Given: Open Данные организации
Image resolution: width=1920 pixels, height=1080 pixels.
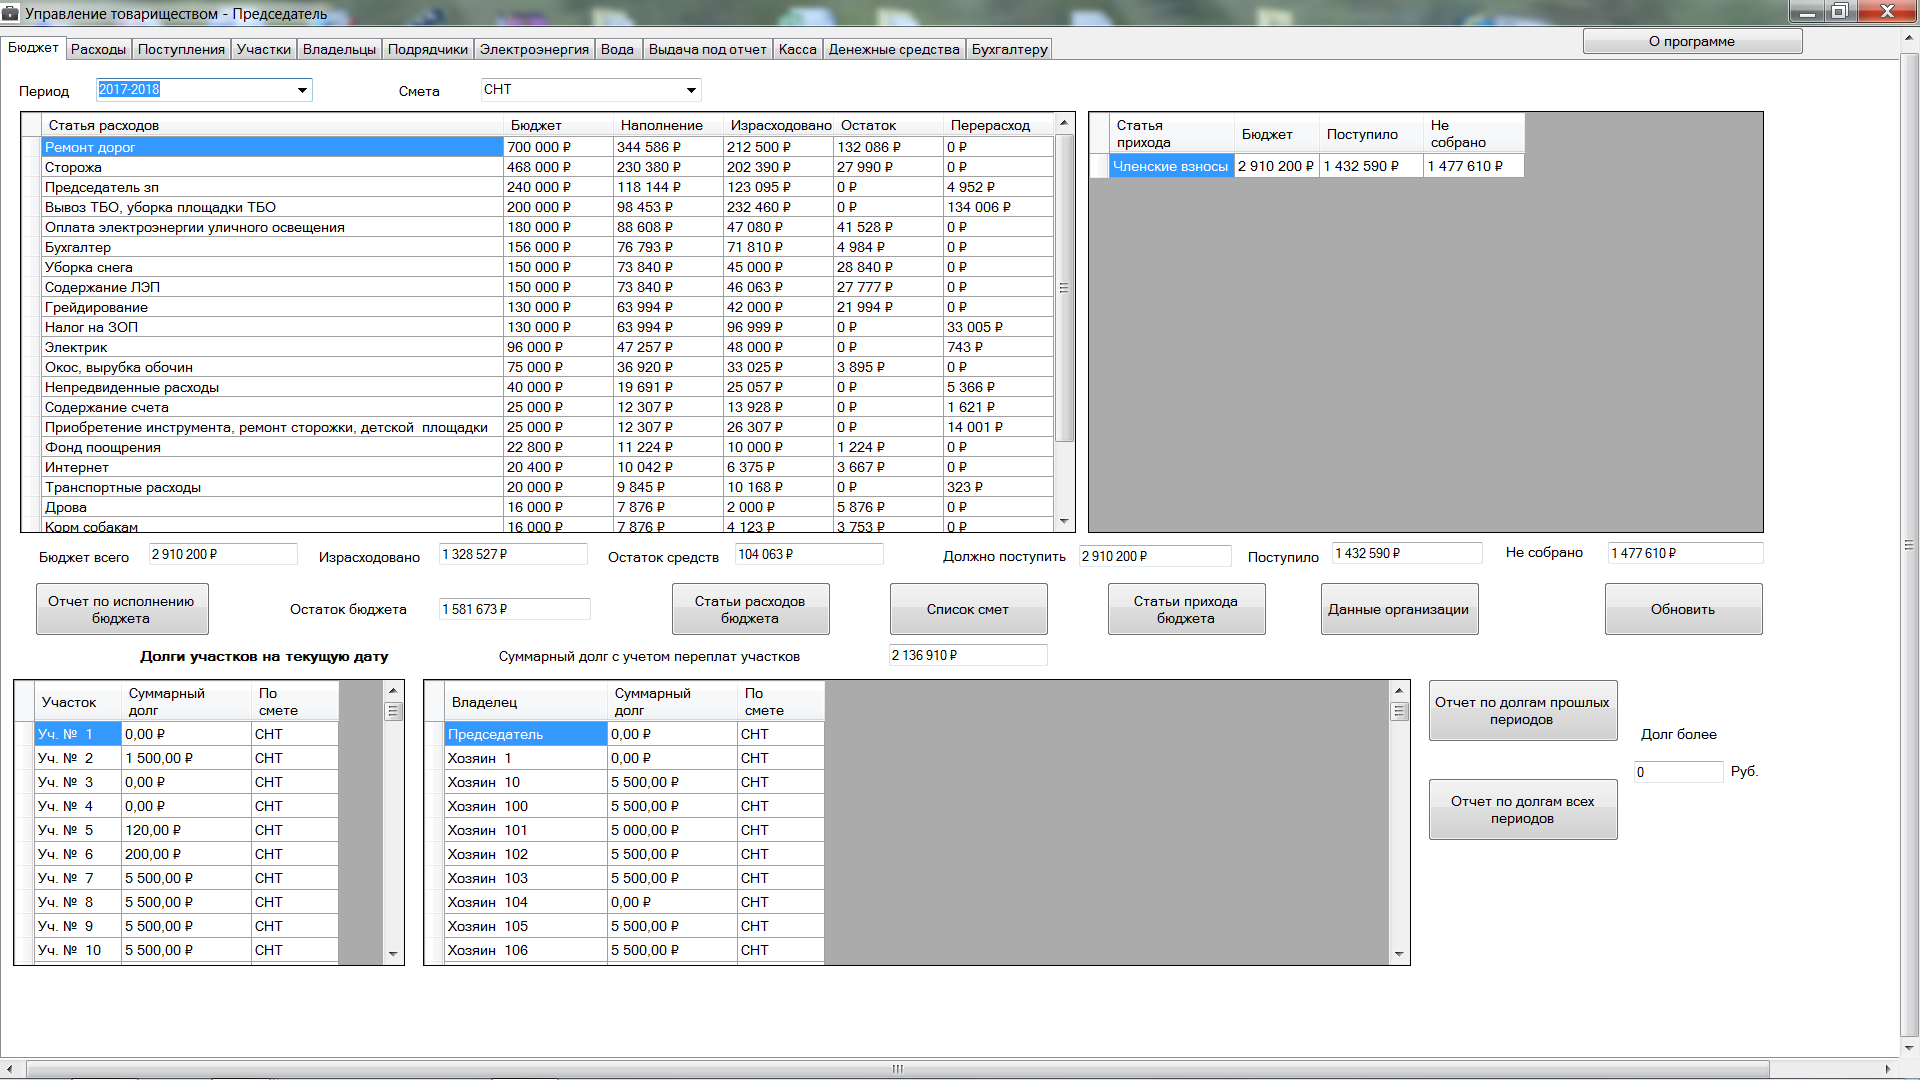Looking at the screenshot, I should (1398, 609).
